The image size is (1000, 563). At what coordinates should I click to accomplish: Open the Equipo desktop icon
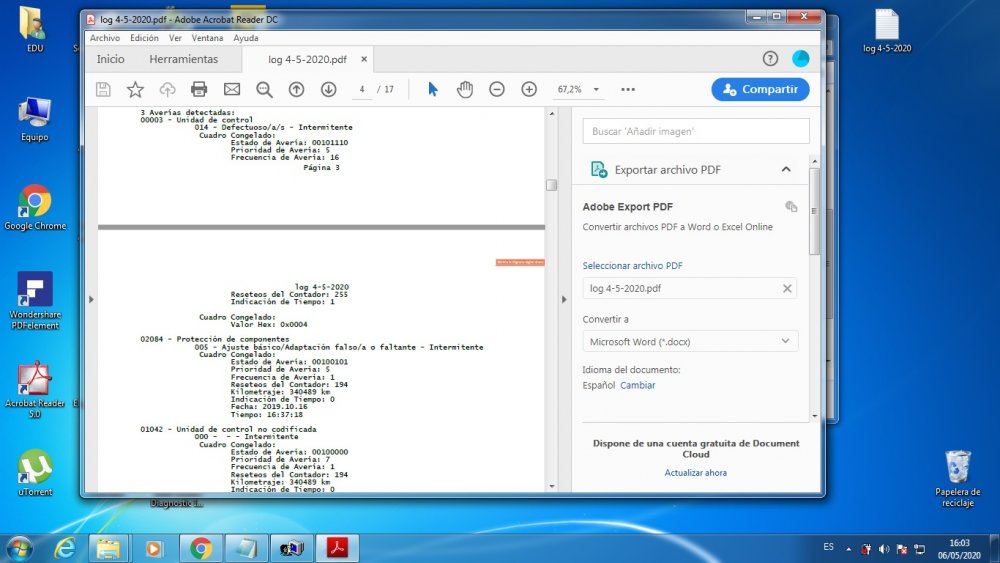(34, 119)
